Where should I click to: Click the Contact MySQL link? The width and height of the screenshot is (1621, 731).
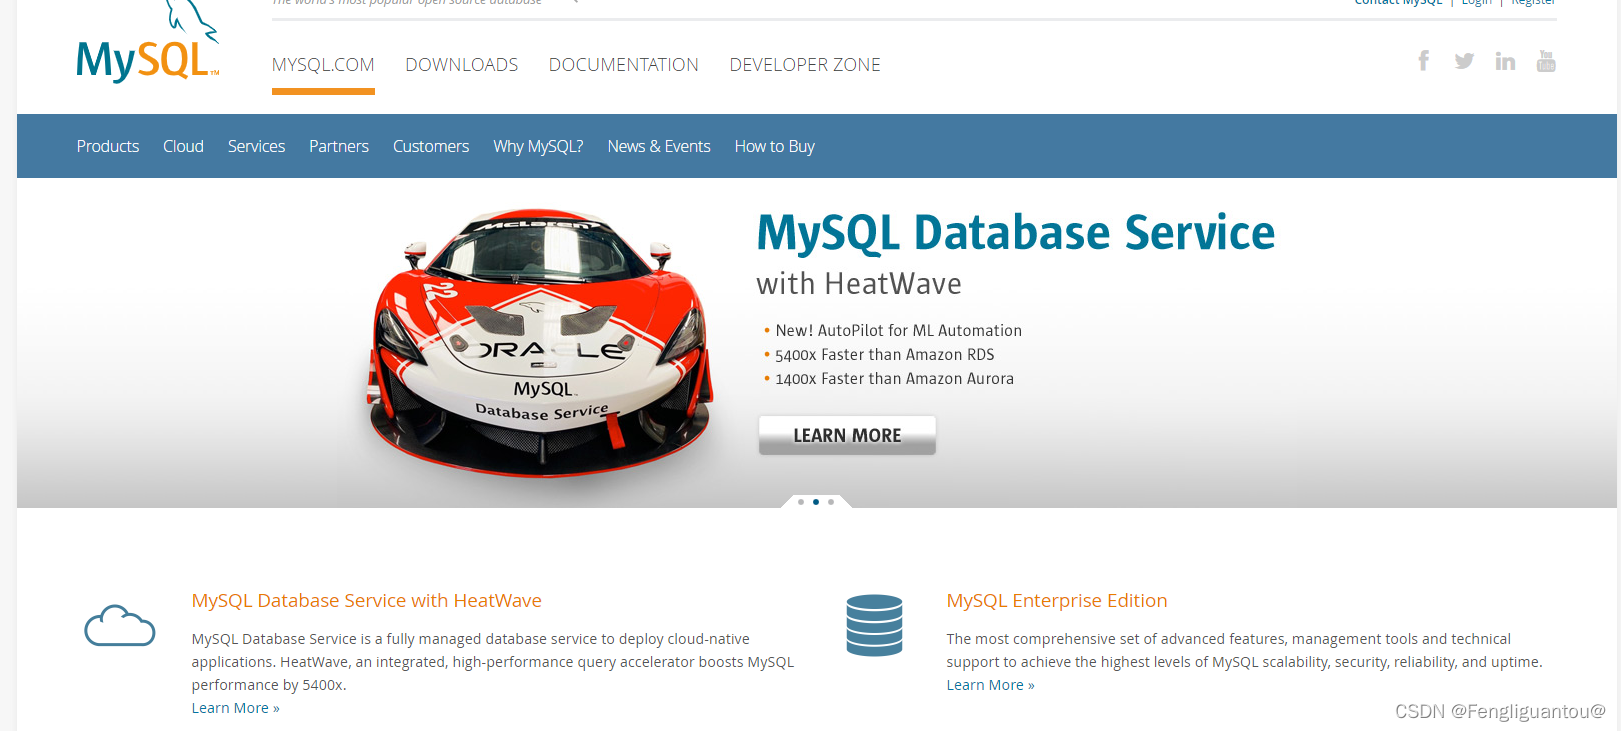click(1398, 2)
